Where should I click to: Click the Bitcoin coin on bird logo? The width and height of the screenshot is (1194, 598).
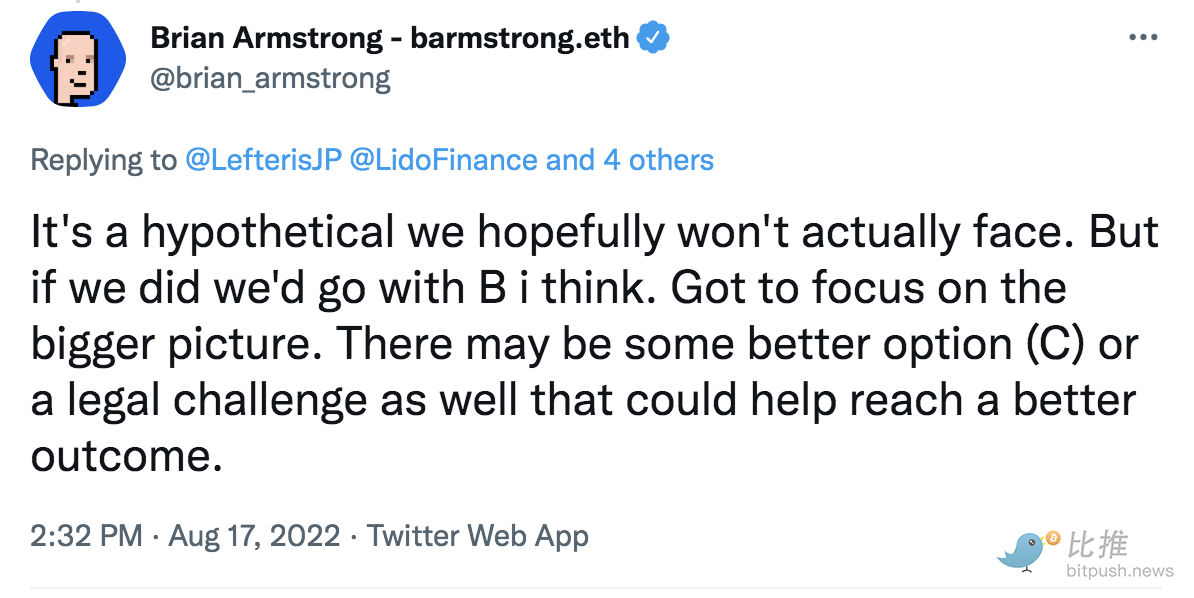[1053, 538]
